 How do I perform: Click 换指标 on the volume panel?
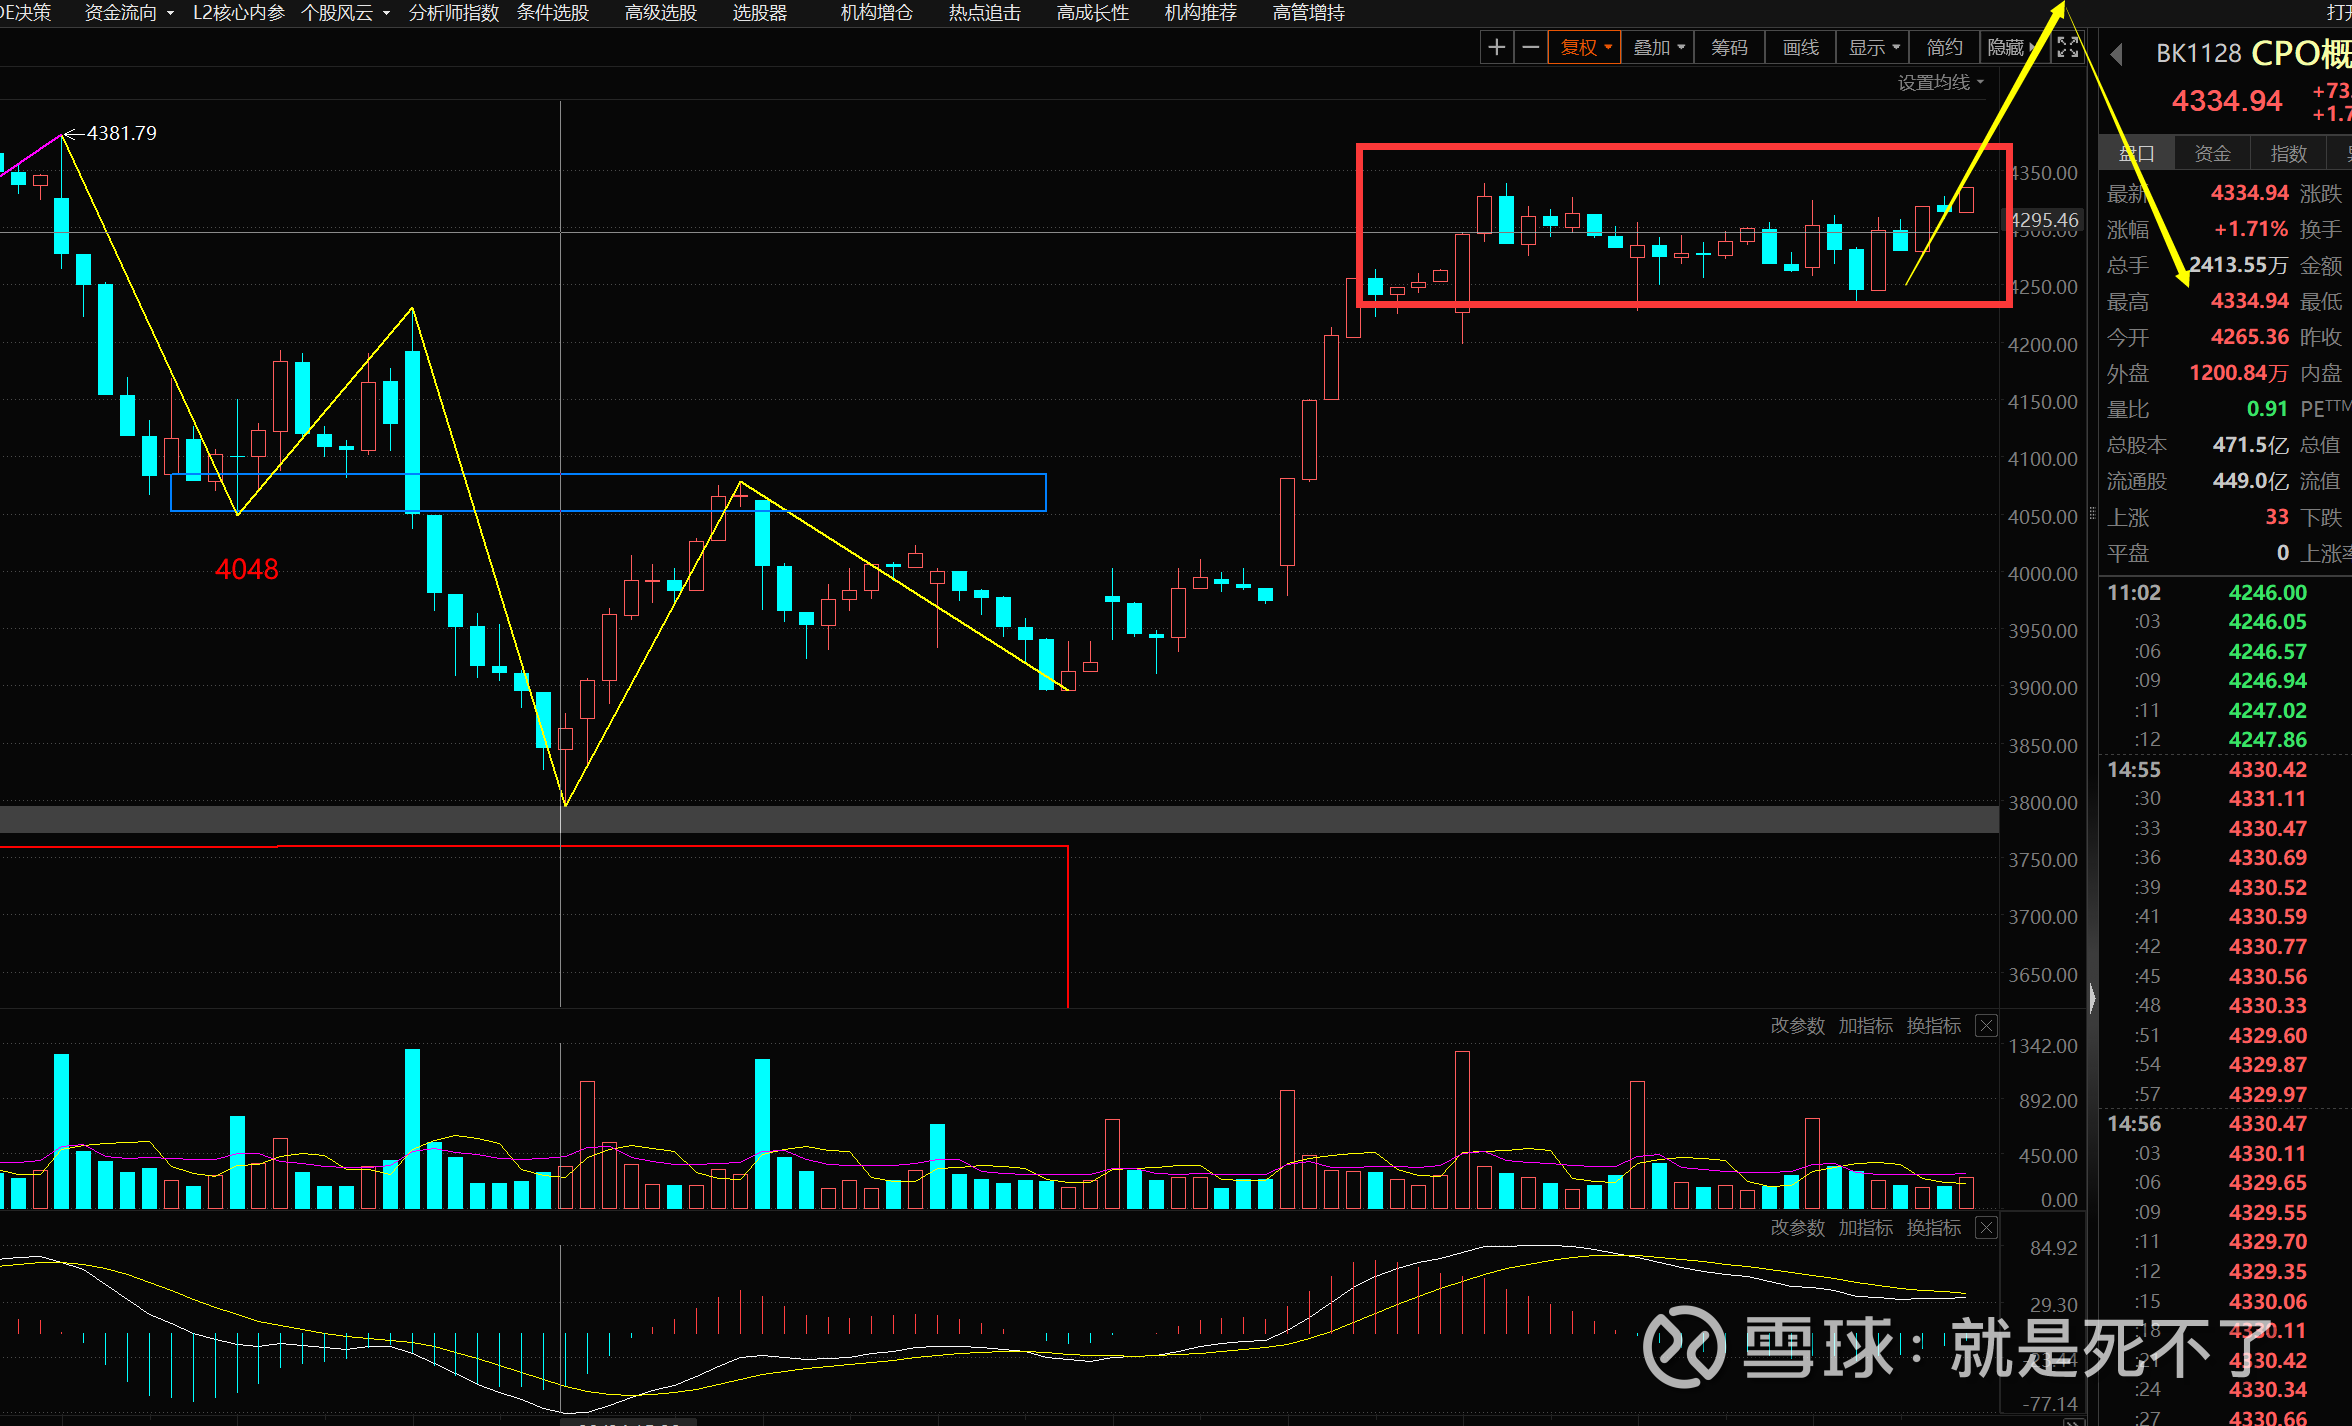[1933, 1026]
